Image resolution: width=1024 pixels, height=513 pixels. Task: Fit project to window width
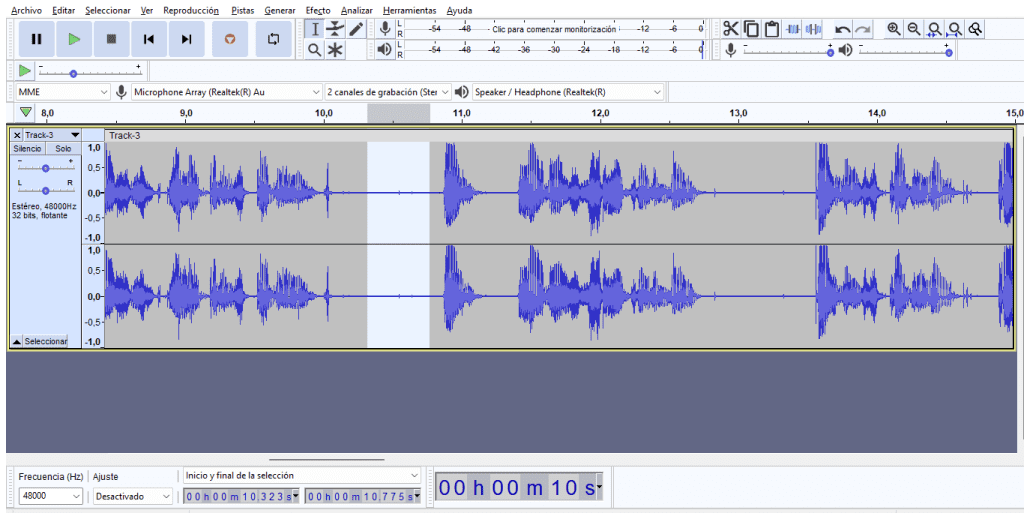coord(955,29)
